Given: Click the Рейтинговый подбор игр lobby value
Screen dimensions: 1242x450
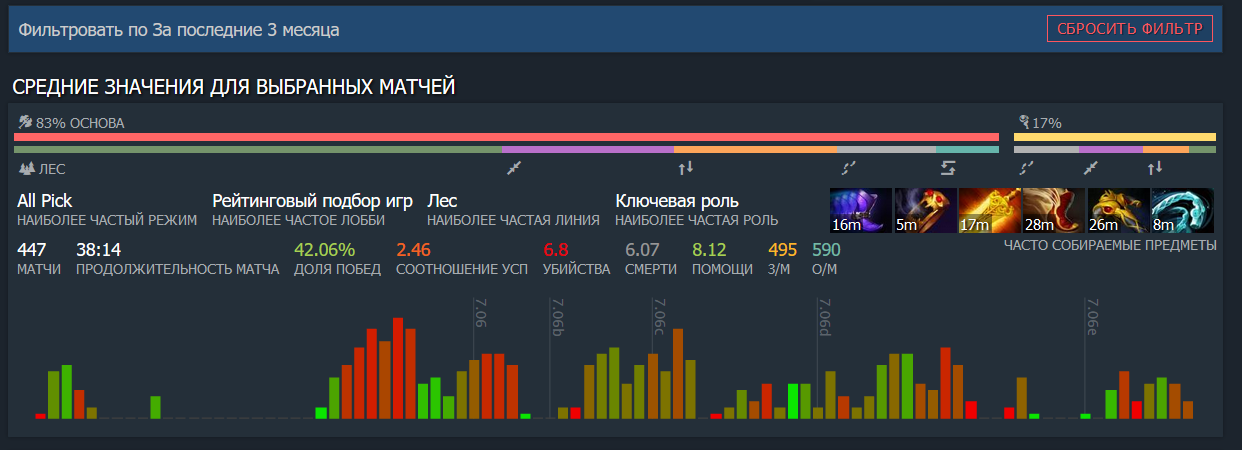Looking at the screenshot, I should click(x=313, y=201).
